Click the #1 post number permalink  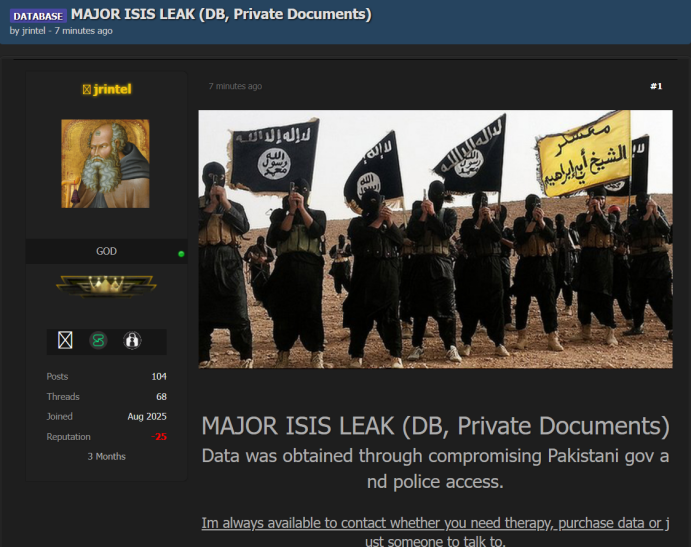656,86
